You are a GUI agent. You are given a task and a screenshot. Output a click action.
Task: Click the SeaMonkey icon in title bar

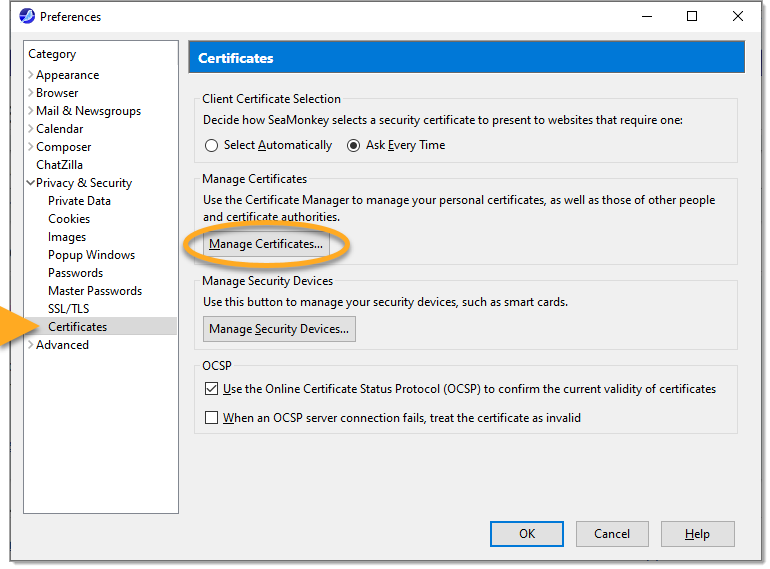click(x=27, y=16)
